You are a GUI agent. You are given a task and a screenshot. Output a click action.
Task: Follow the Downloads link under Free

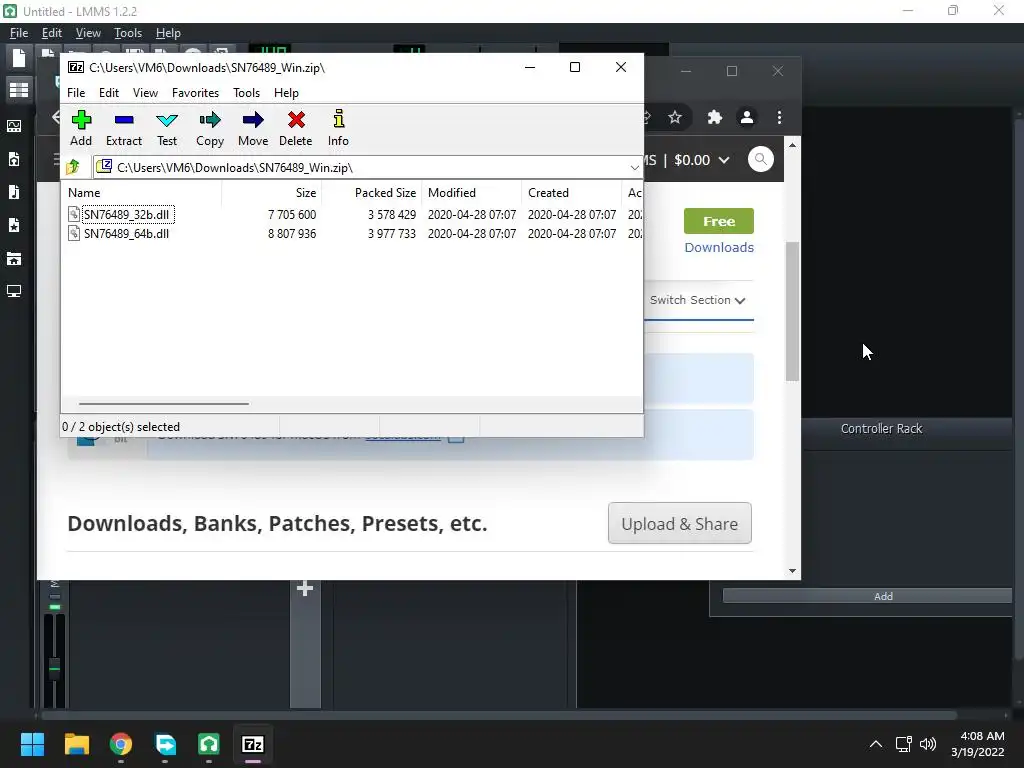coord(718,248)
